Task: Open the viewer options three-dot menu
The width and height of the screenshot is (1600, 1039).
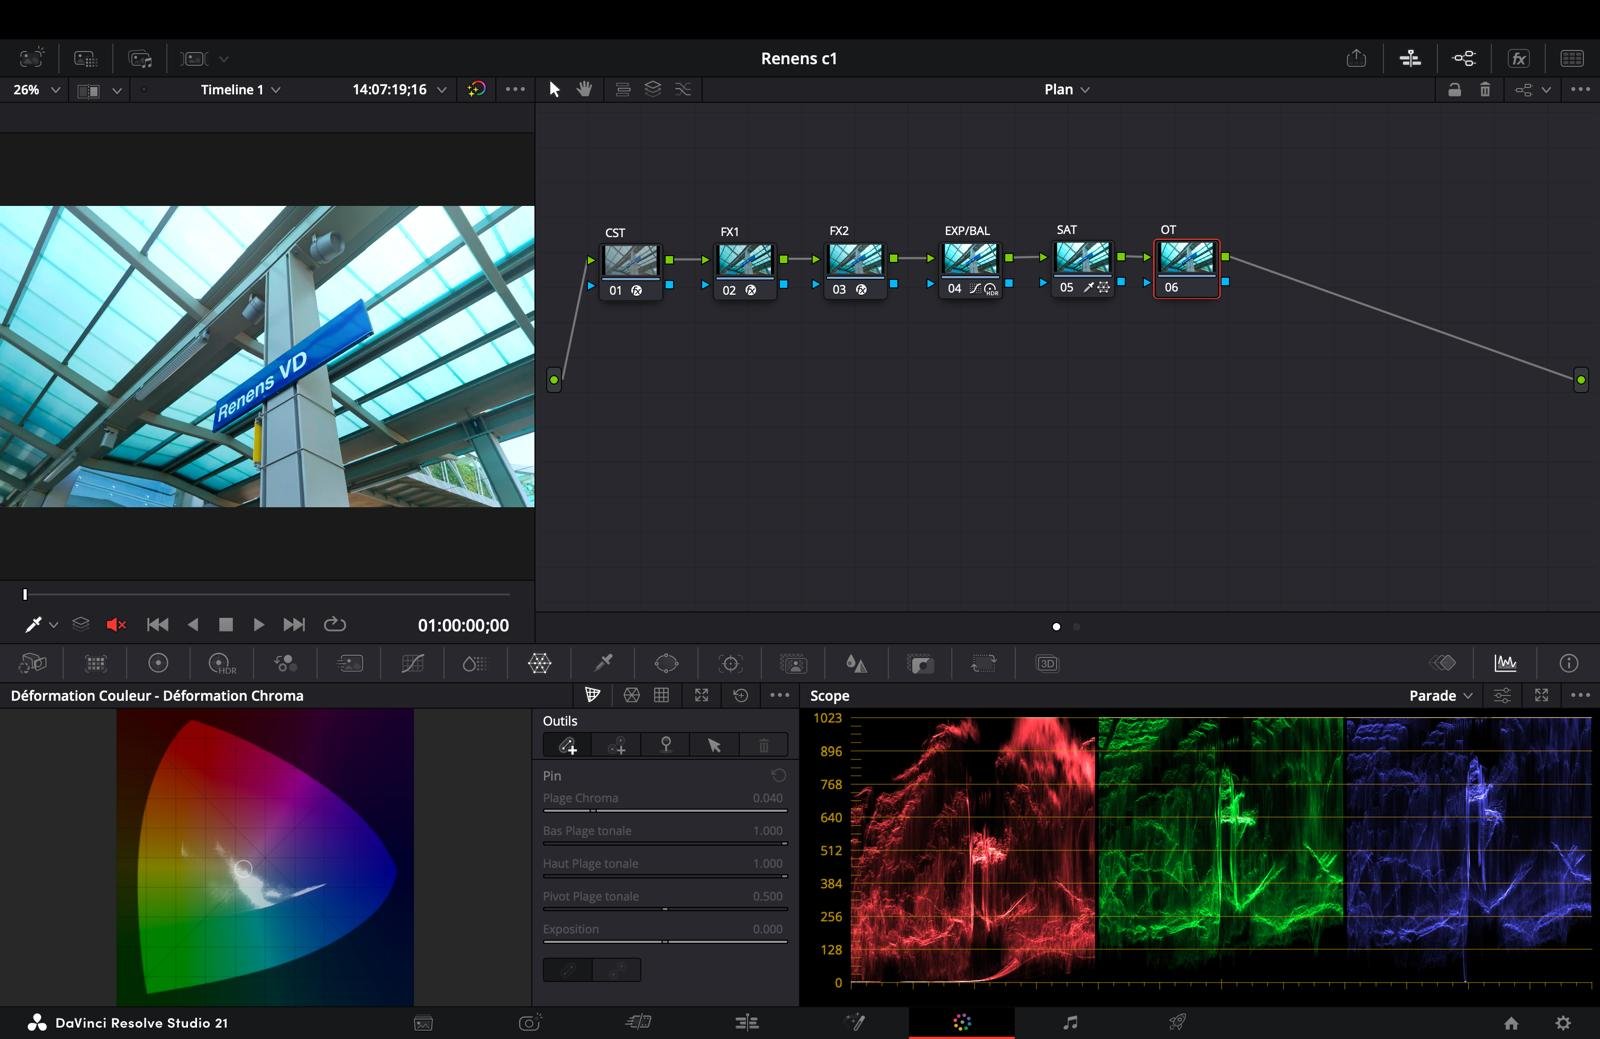Action: tap(515, 89)
